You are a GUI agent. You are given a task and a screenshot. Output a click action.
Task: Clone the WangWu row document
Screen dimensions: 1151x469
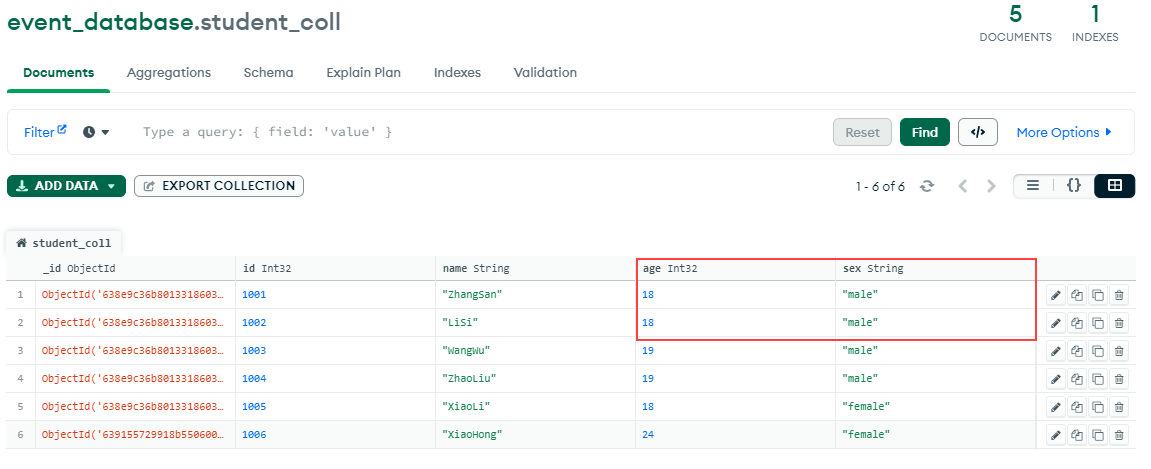click(1098, 351)
